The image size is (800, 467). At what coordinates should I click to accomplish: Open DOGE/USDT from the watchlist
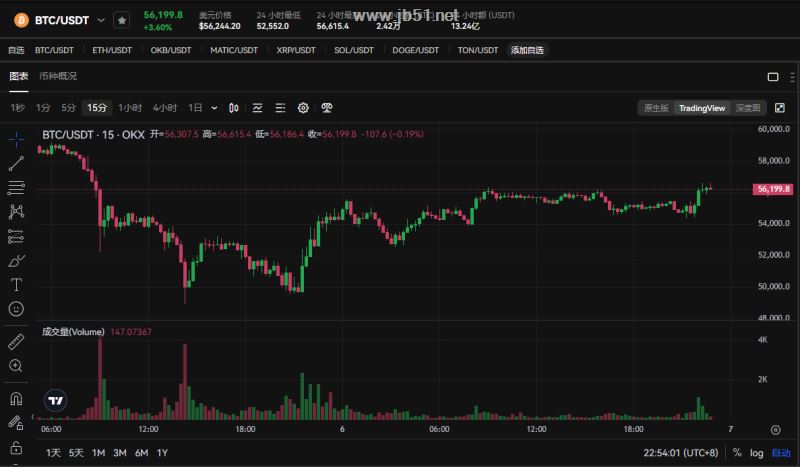(x=415, y=50)
